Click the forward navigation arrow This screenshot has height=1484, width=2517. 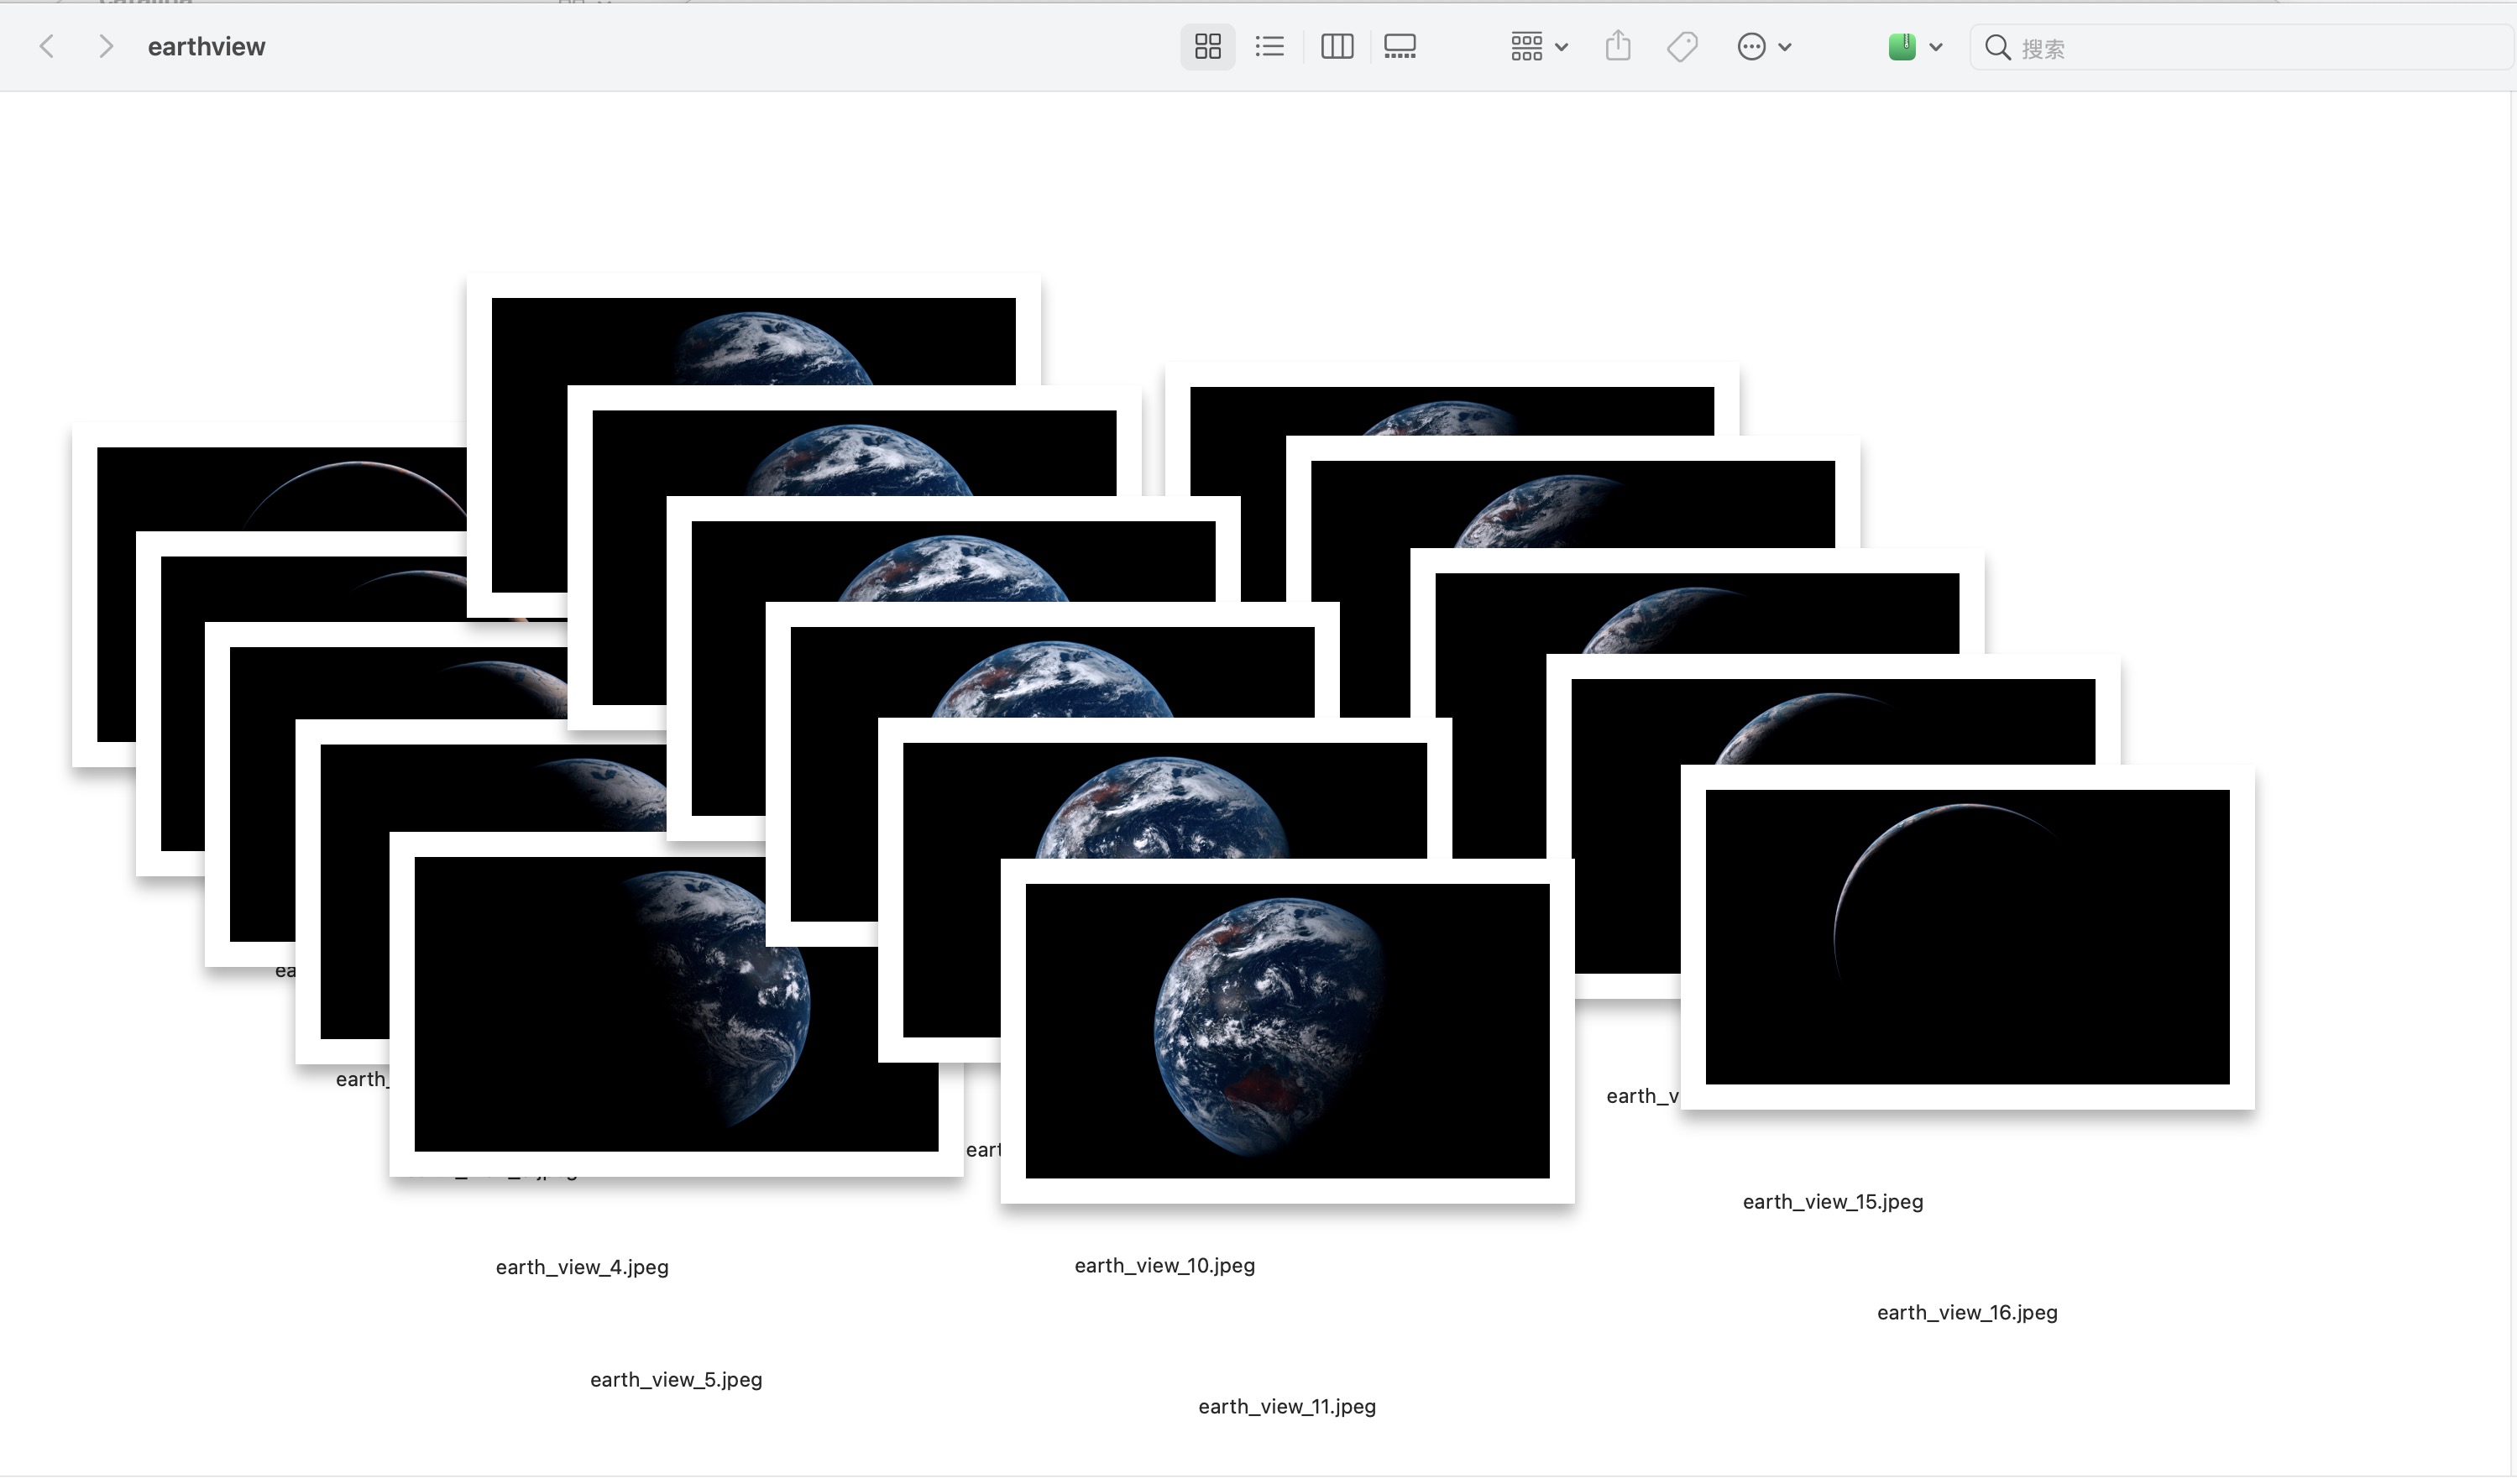pos(105,47)
